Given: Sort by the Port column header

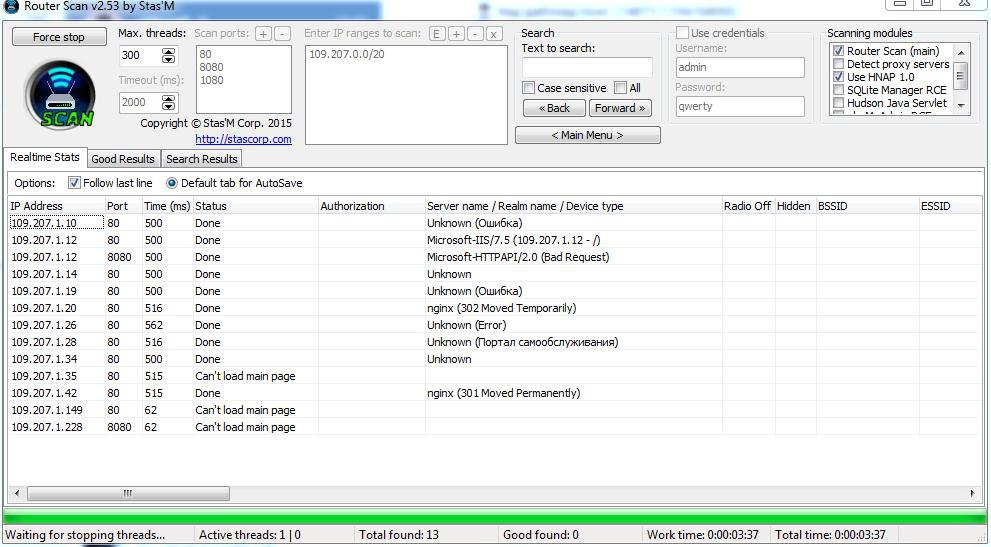Looking at the screenshot, I should [x=123, y=206].
